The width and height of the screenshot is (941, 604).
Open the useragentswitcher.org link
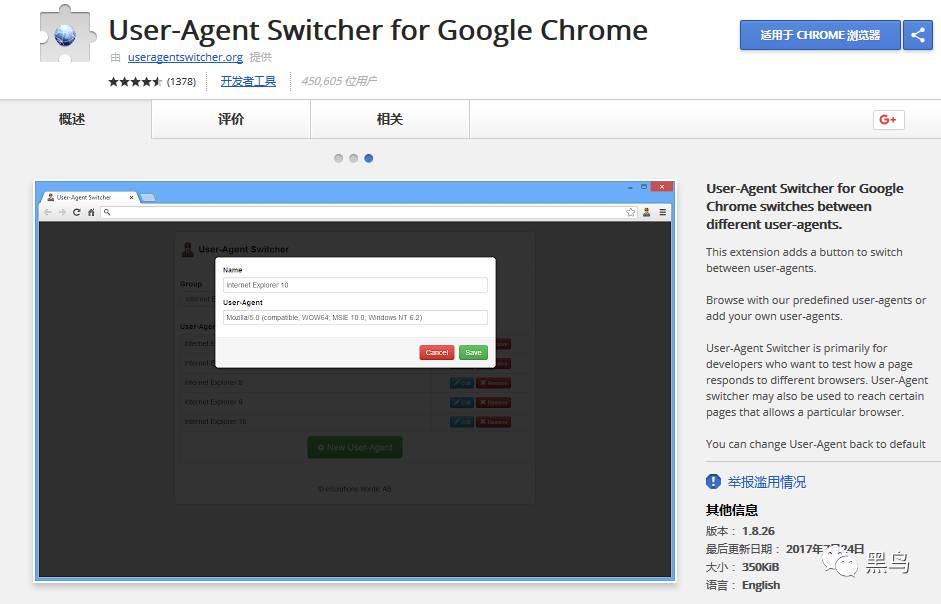pyautogui.click(x=185, y=57)
